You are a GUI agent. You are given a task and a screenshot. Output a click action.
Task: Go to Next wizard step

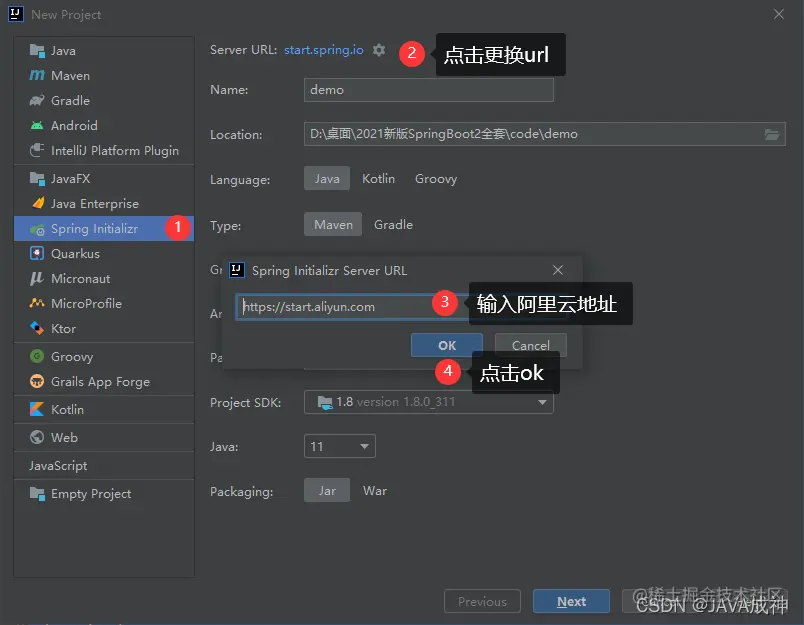pos(571,601)
